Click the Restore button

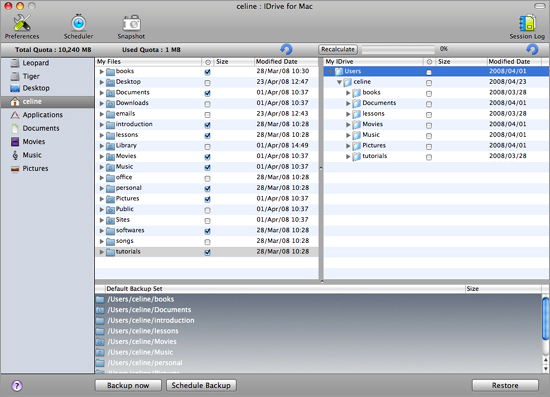coord(505,385)
